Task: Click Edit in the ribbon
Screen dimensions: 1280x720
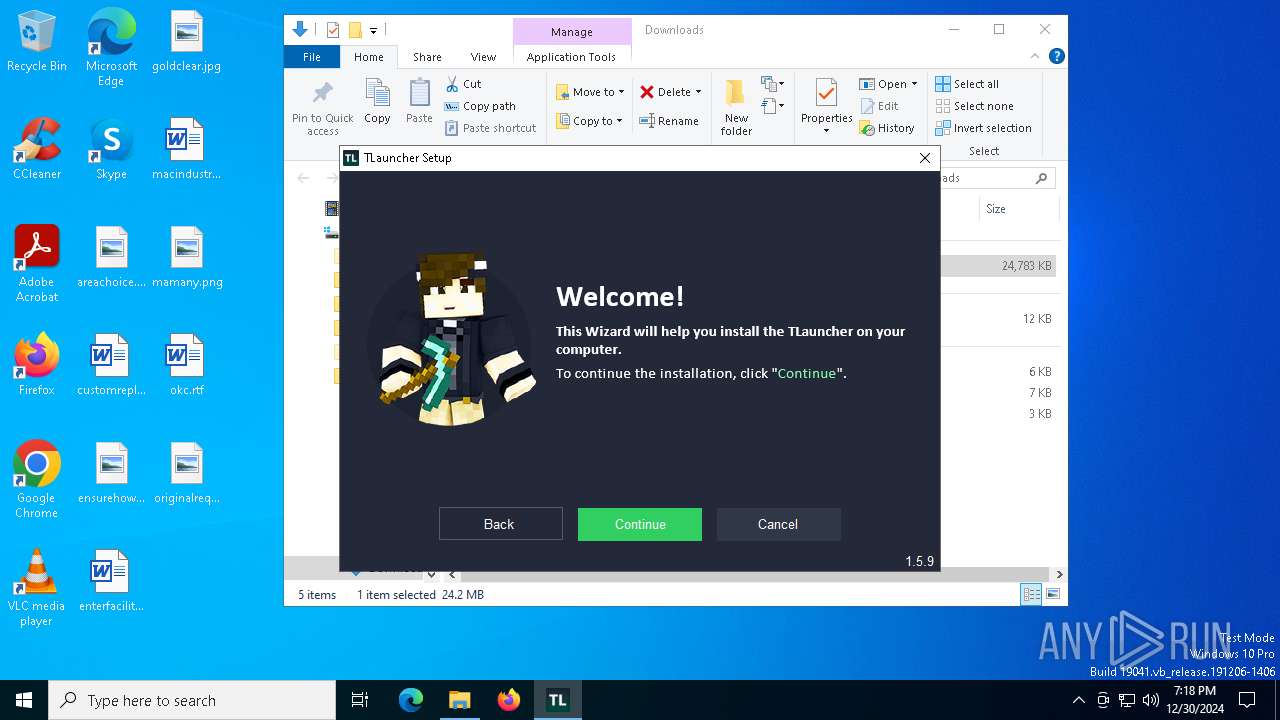Action: [879, 106]
